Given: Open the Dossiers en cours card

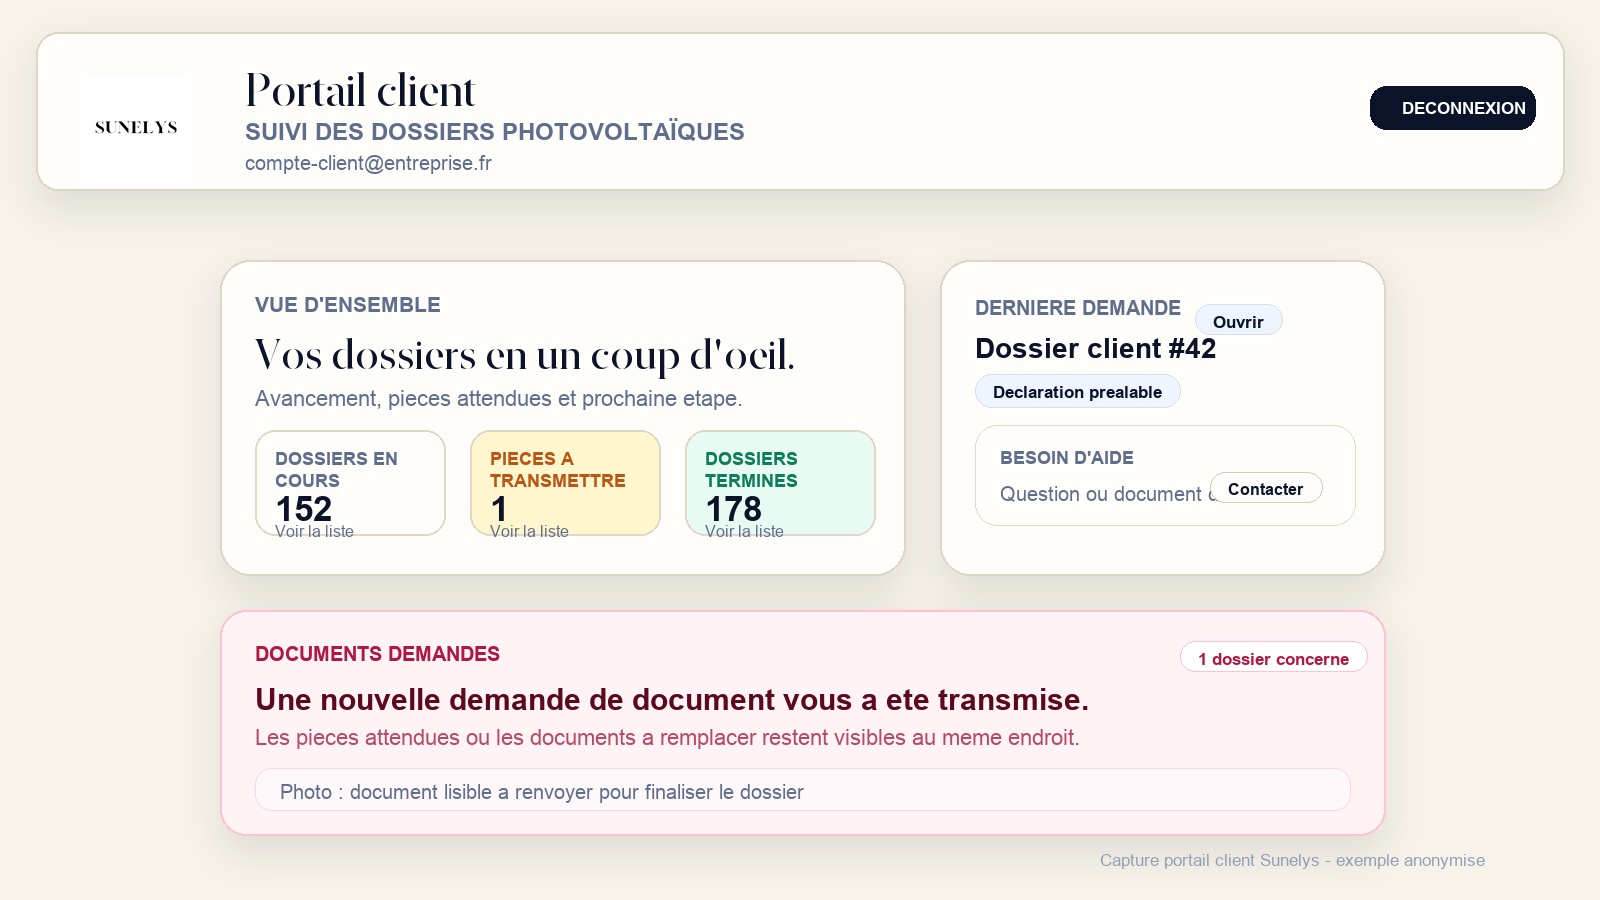Looking at the screenshot, I should pos(350,483).
